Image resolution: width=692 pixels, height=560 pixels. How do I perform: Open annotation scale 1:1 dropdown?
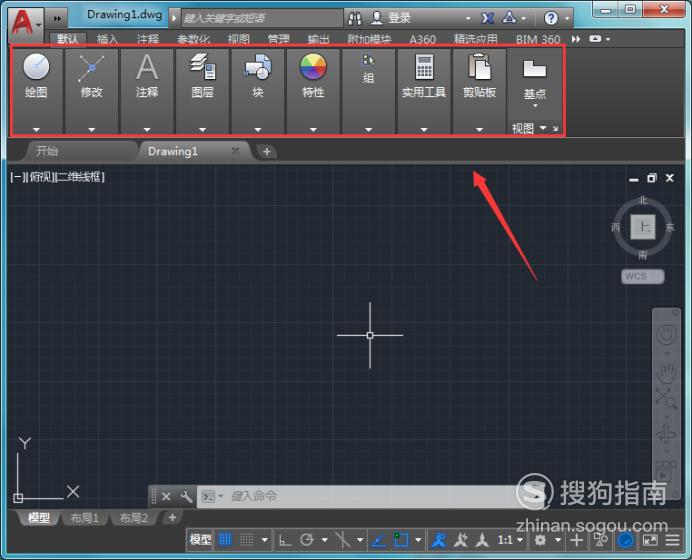click(x=510, y=540)
